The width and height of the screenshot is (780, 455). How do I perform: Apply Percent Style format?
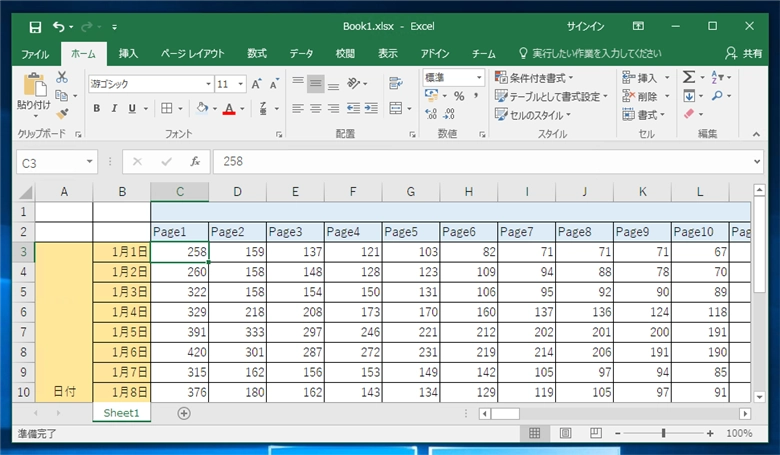pyautogui.click(x=459, y=96)
